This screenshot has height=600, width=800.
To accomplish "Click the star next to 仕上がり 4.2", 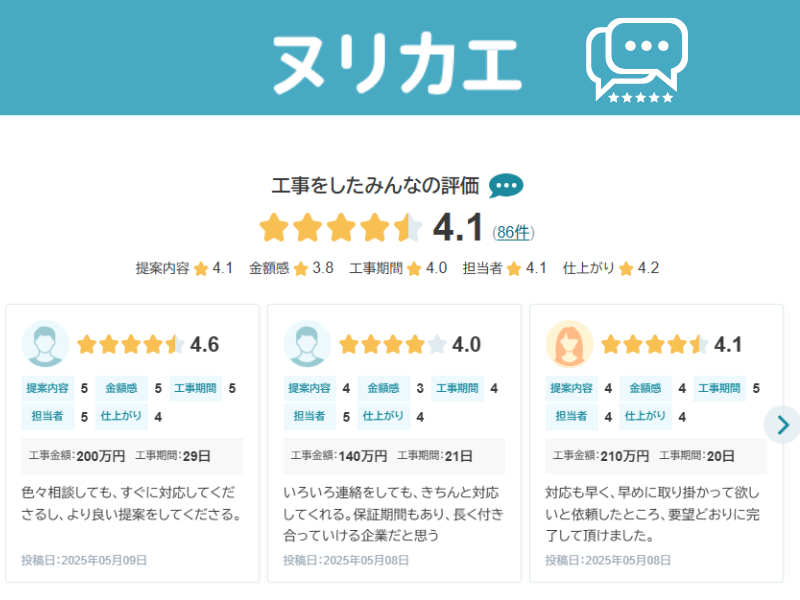I will pos(626,268).
